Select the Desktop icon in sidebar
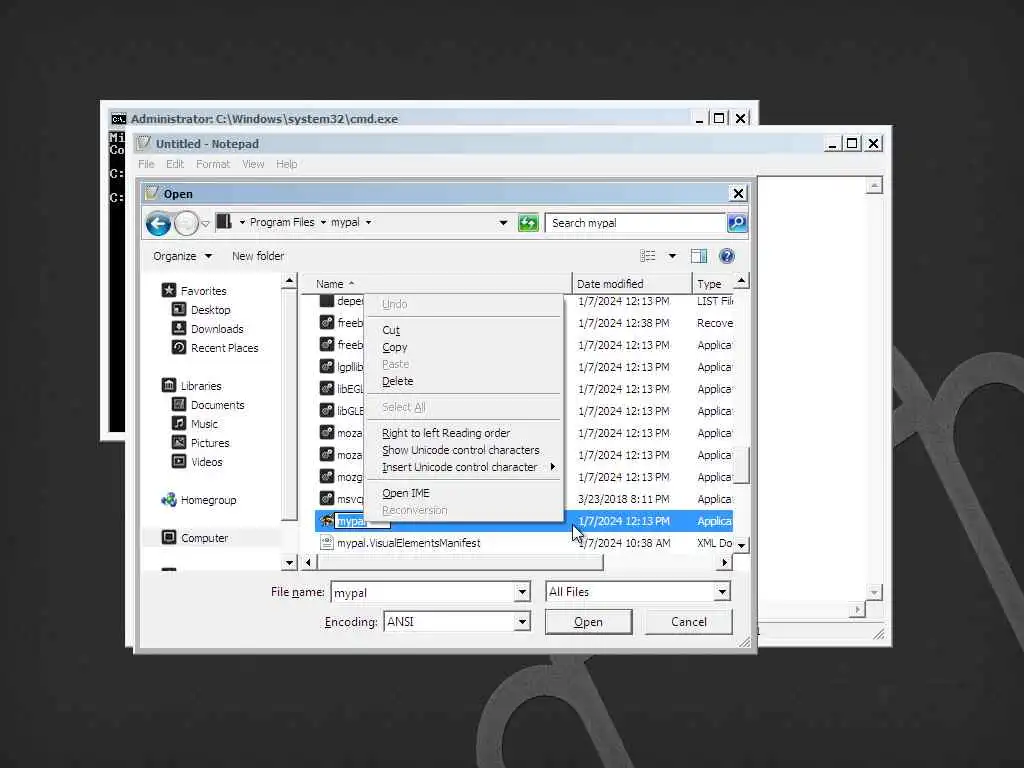 178,309
